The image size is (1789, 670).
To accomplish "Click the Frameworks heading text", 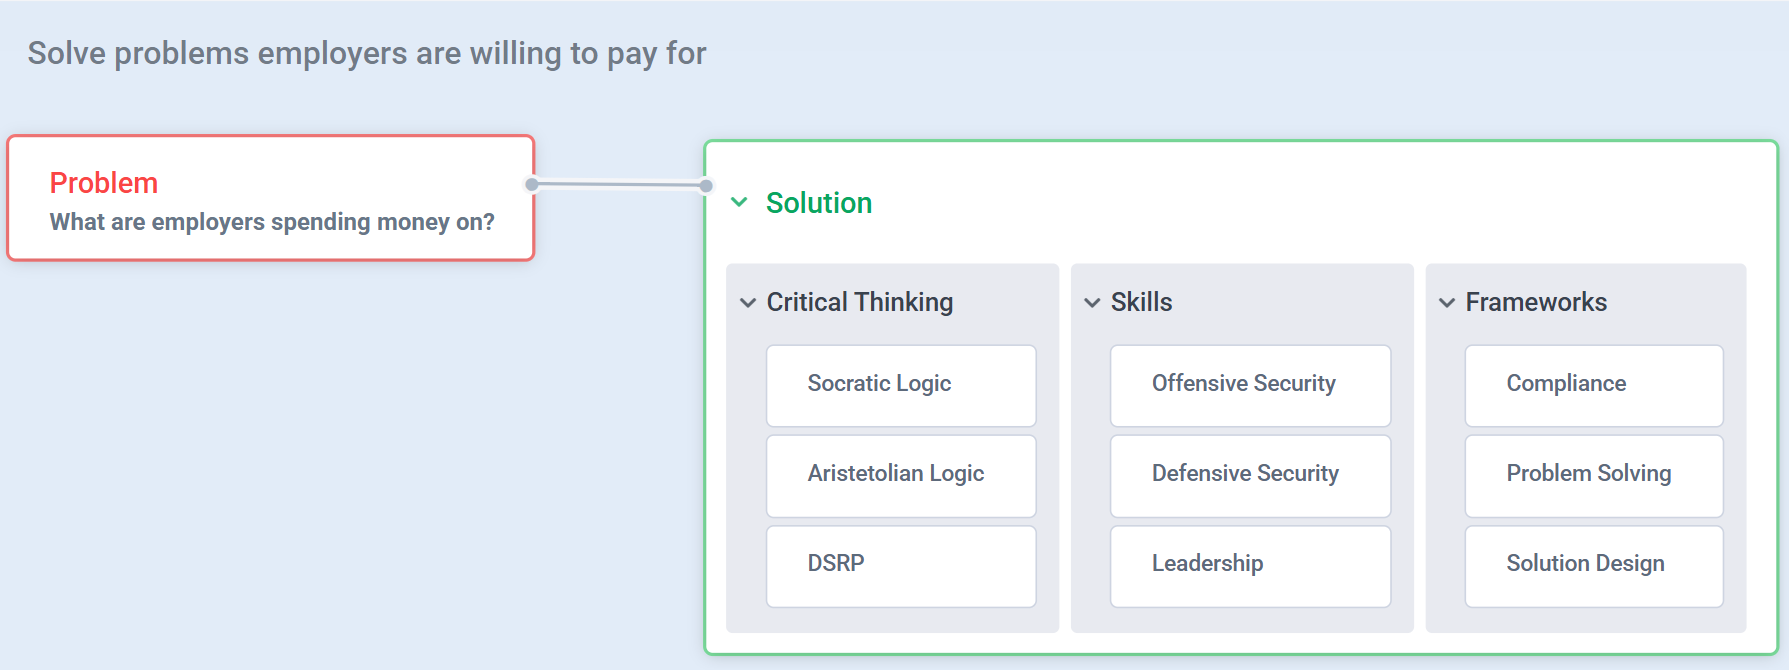I will (1536, 302).
